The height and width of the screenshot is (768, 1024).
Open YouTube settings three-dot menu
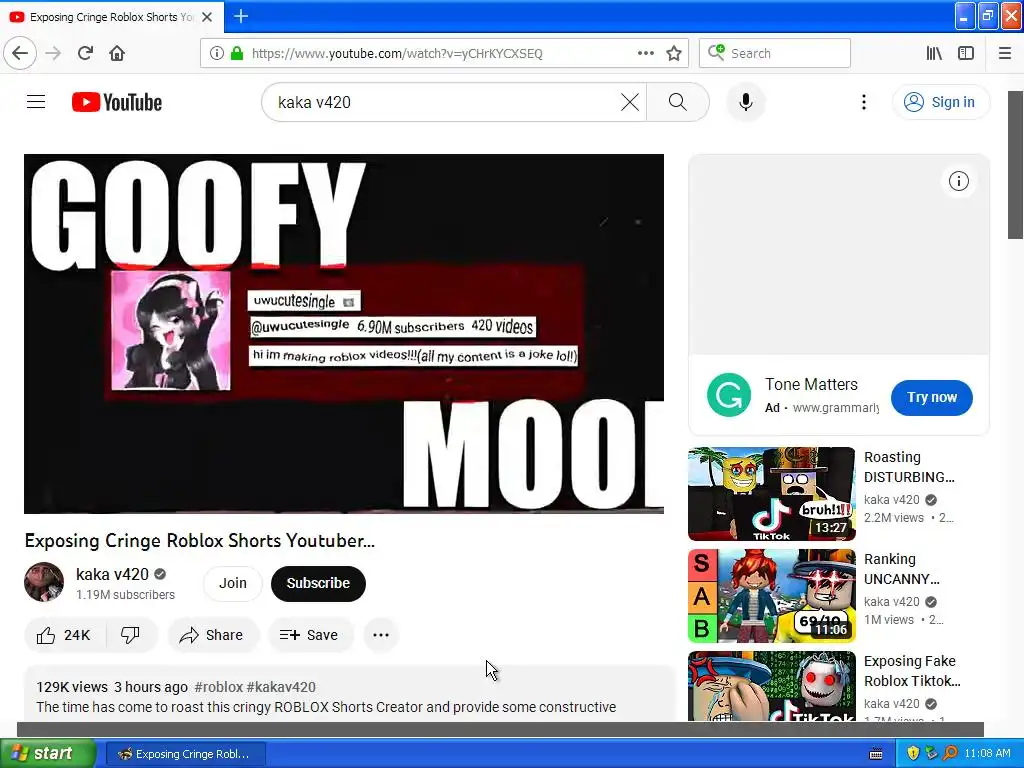click(863, 102)
